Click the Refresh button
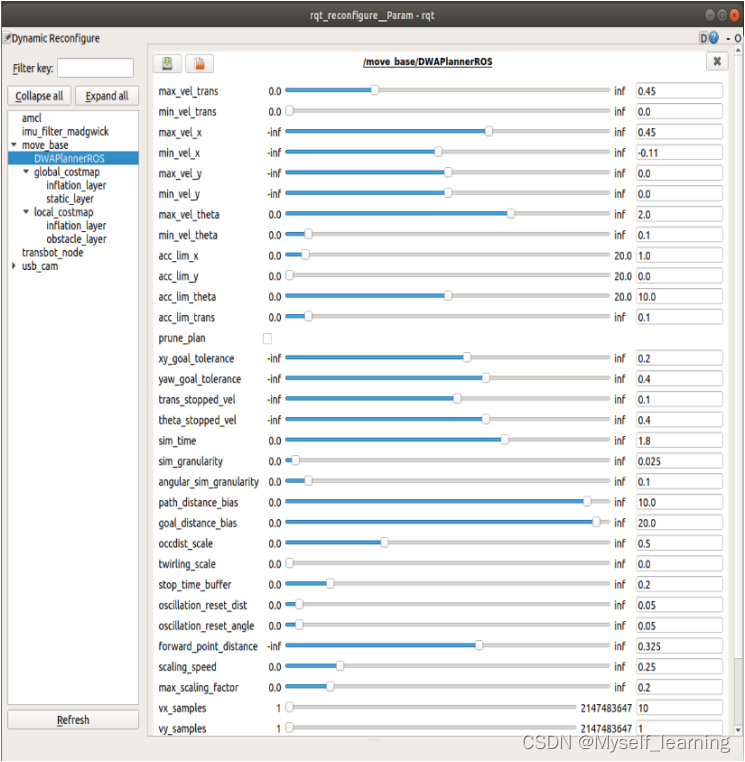Image resolution: width=745 pixels, height=762 pixels. (x=73, y=720)
